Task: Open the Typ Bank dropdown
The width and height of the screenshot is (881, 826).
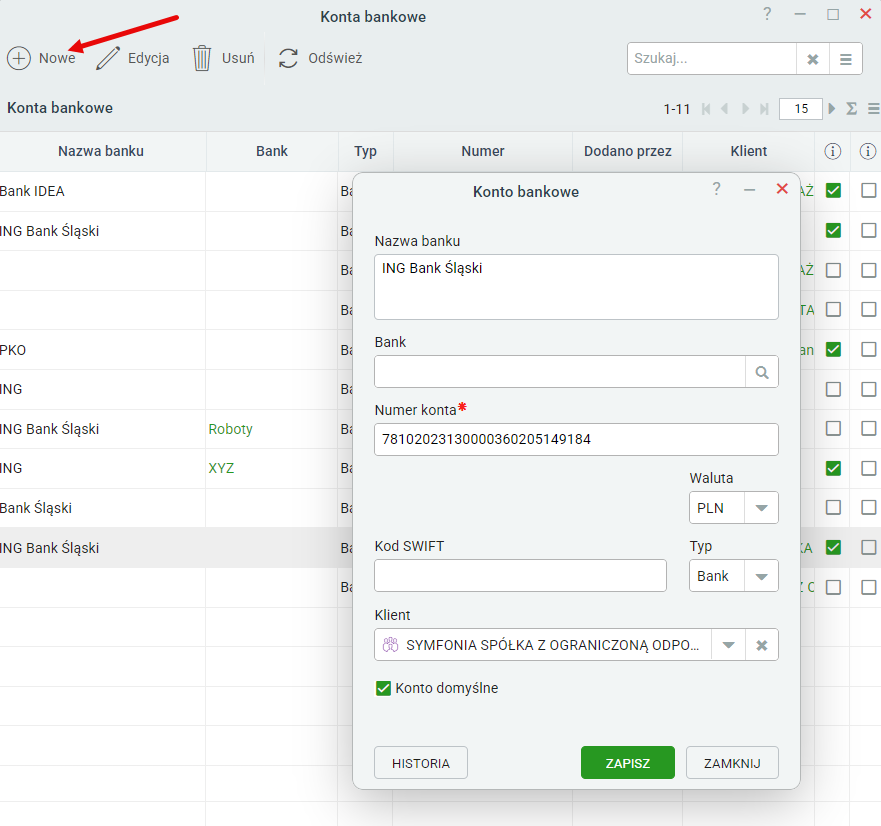Action: pyautogui.click(x=761, y=576)
